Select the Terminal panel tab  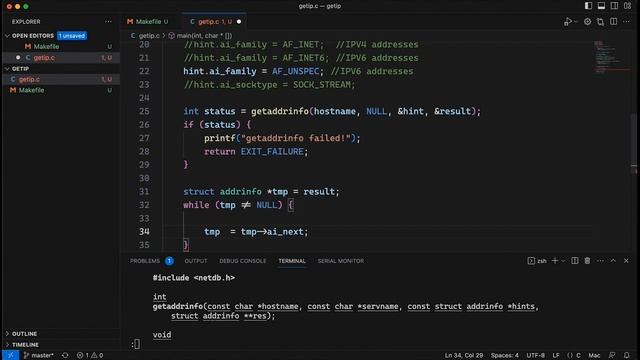click(292, 261)
